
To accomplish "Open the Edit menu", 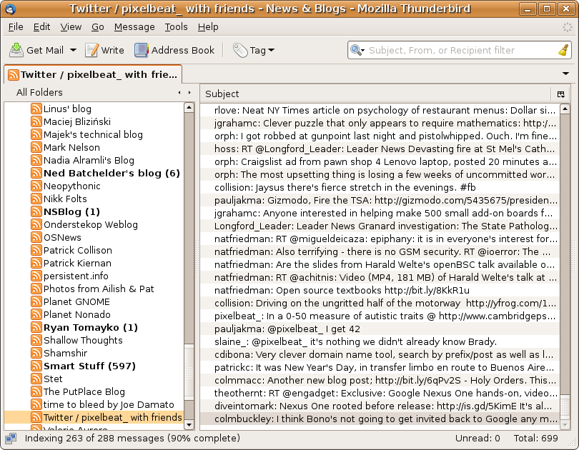I will click(x=41, y=27).
